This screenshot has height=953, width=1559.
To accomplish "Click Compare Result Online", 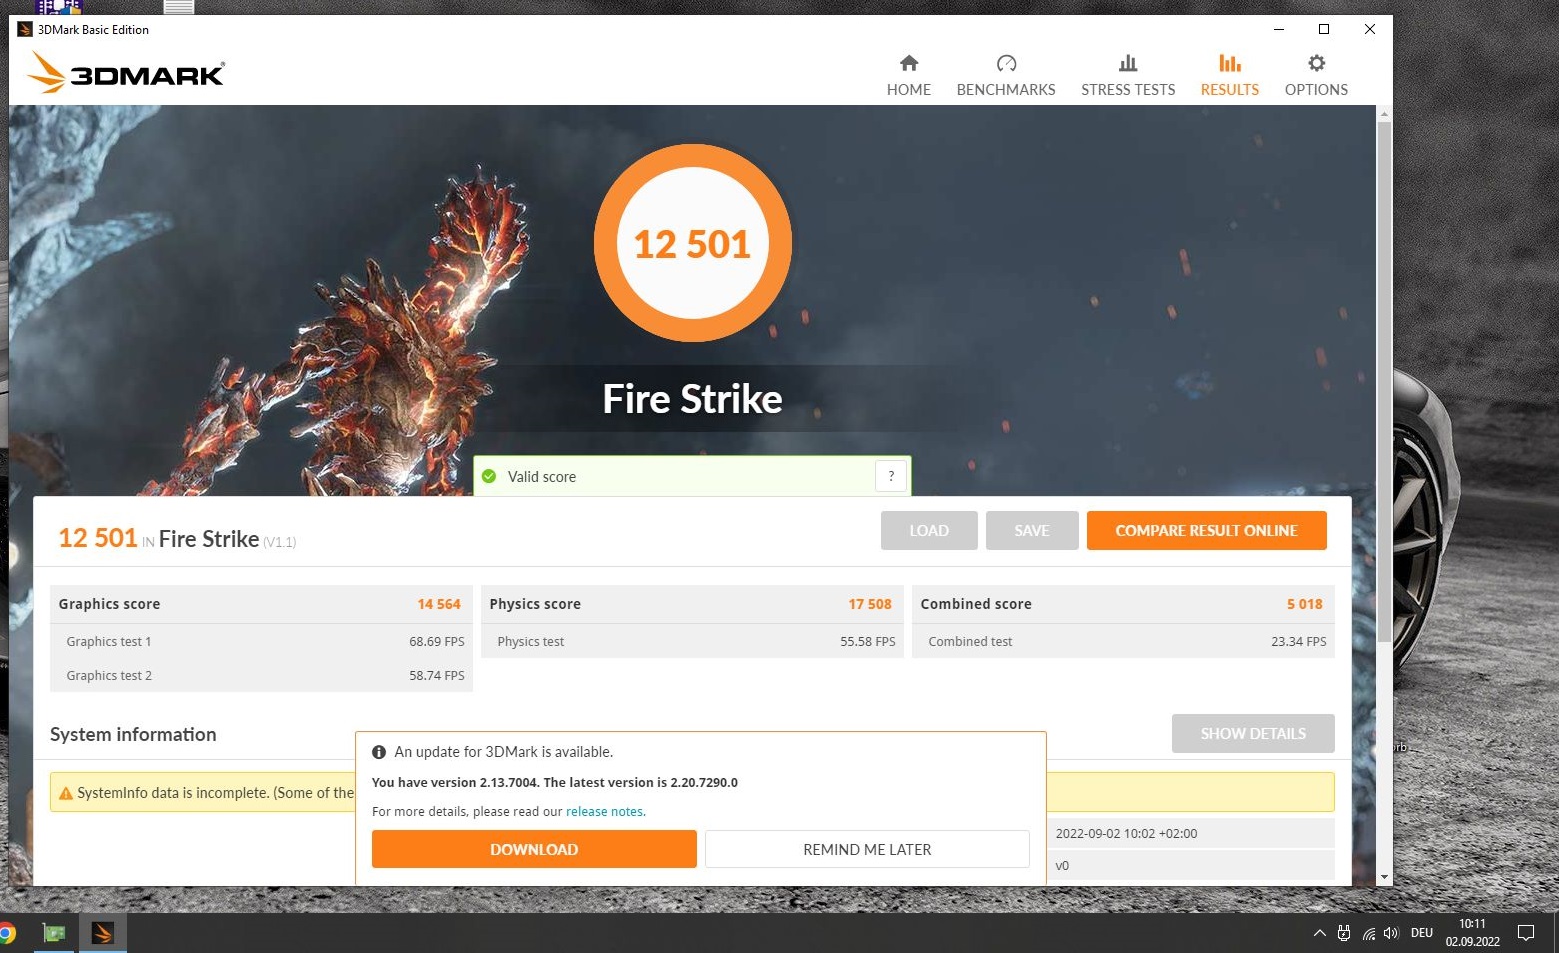I will click(1206, 530).
